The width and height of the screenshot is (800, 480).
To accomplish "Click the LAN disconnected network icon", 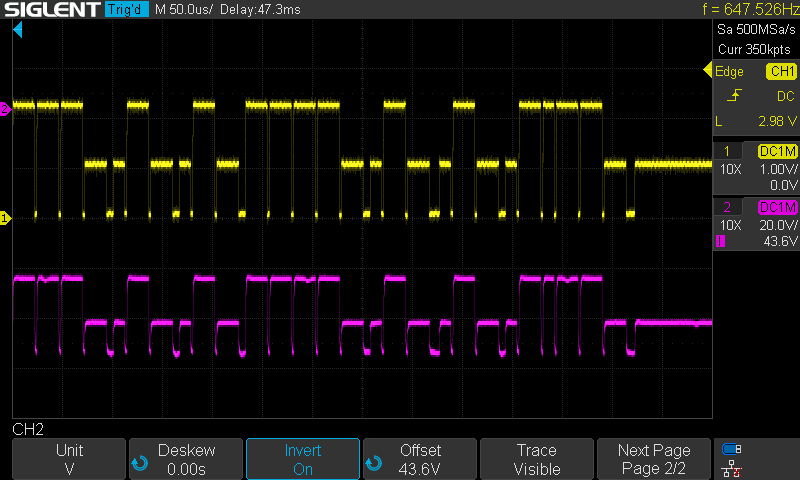I will click(x=732, y=468).
